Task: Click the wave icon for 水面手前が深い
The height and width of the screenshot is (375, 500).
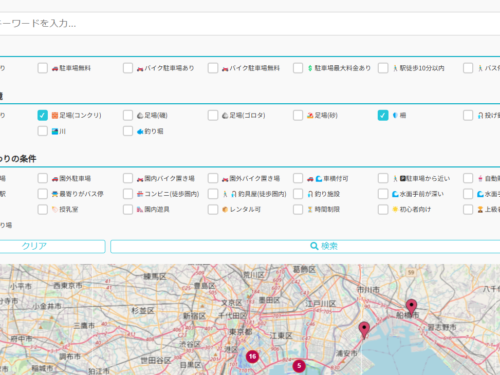Action: pos(395,194)
